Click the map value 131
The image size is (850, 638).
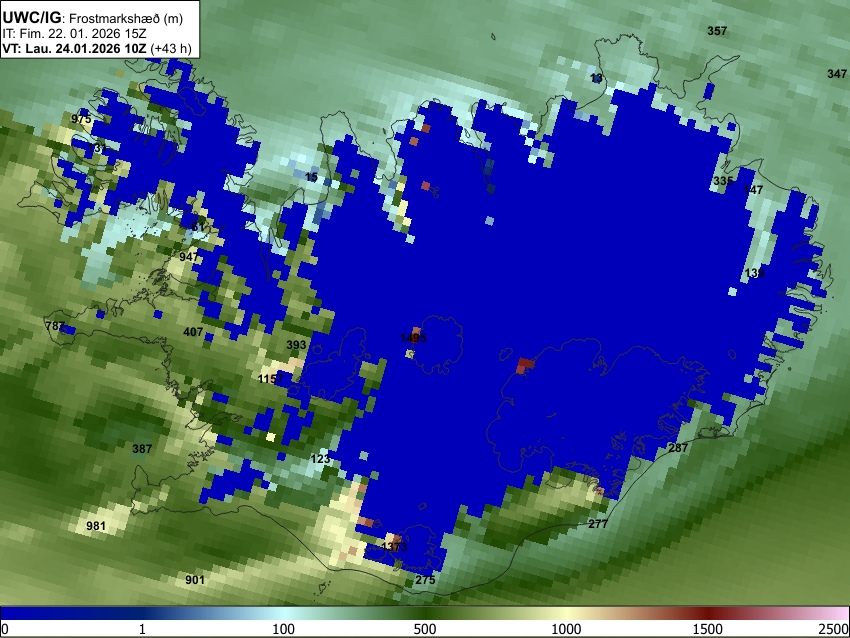pyautogui.click(x=98, y=147)
